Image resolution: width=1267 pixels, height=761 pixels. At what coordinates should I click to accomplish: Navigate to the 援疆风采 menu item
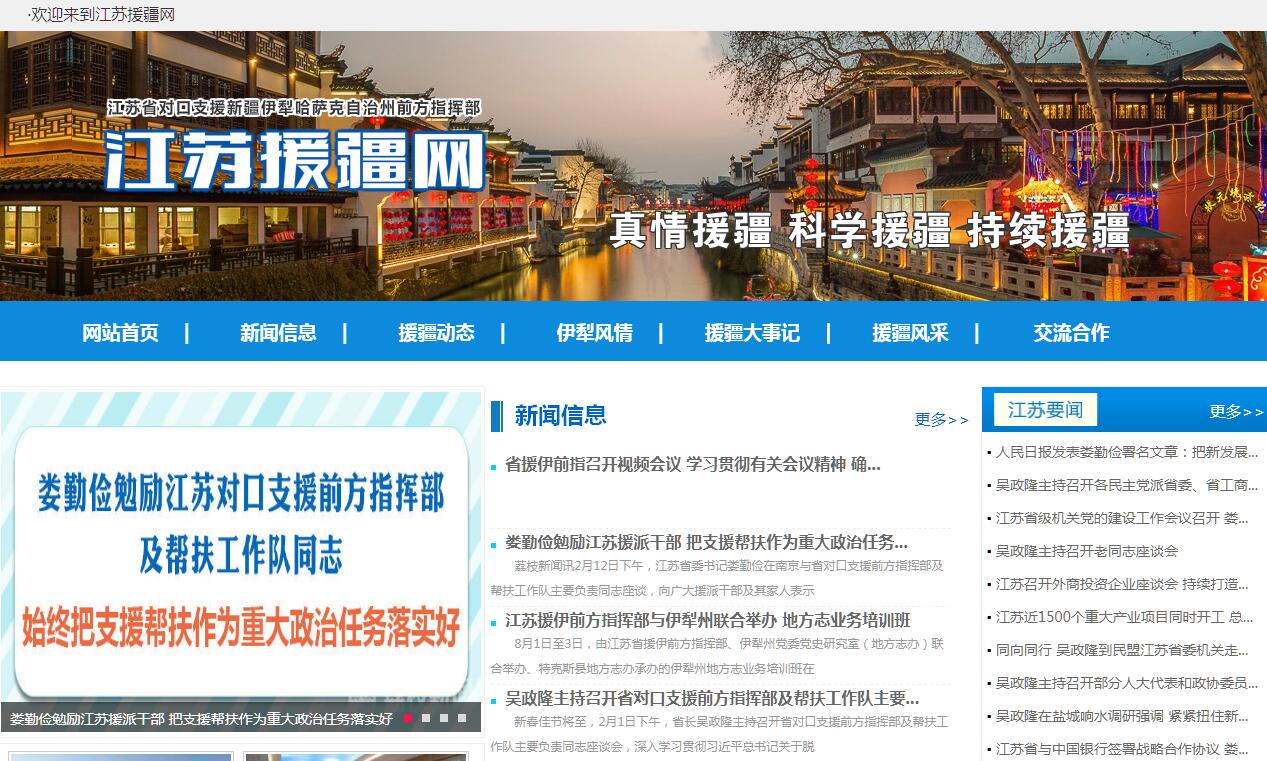click(x=910, y=333)
